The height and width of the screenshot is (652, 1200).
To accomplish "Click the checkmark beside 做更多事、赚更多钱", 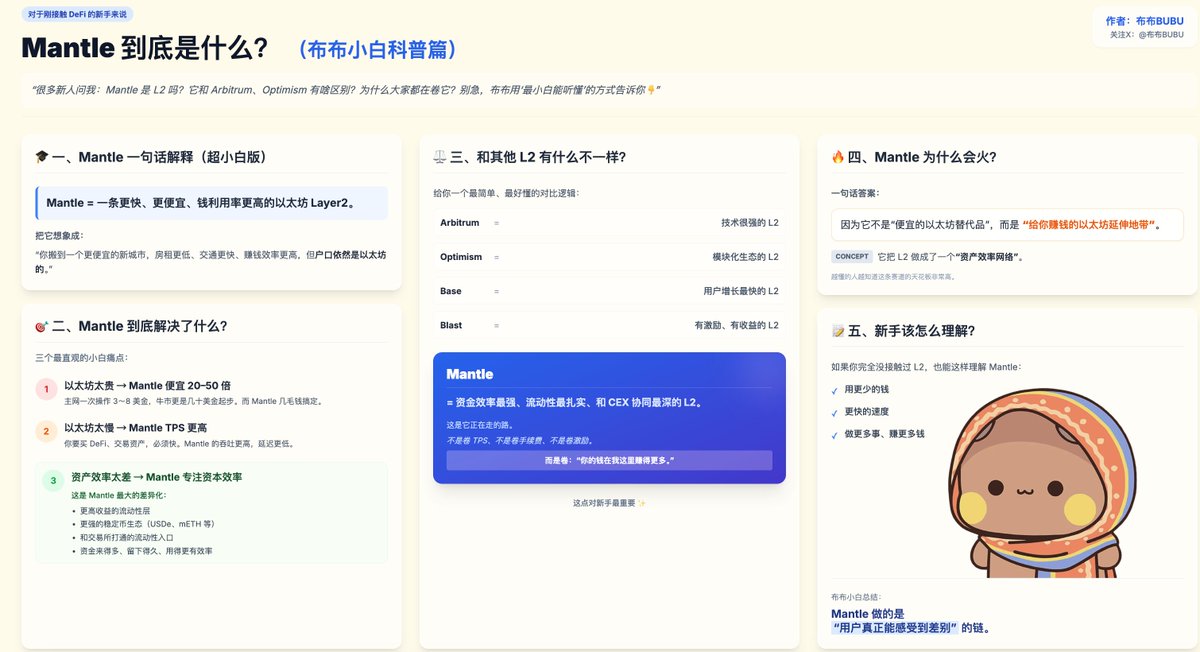I will [835, 435].
